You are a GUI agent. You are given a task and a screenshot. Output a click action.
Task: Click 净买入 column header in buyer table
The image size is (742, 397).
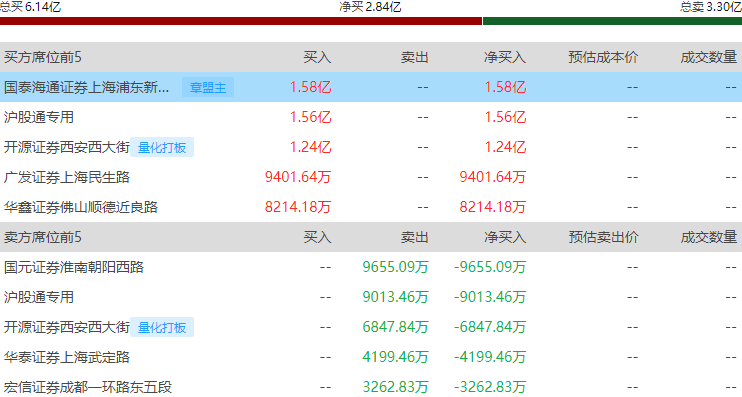(x=505, y=57)
